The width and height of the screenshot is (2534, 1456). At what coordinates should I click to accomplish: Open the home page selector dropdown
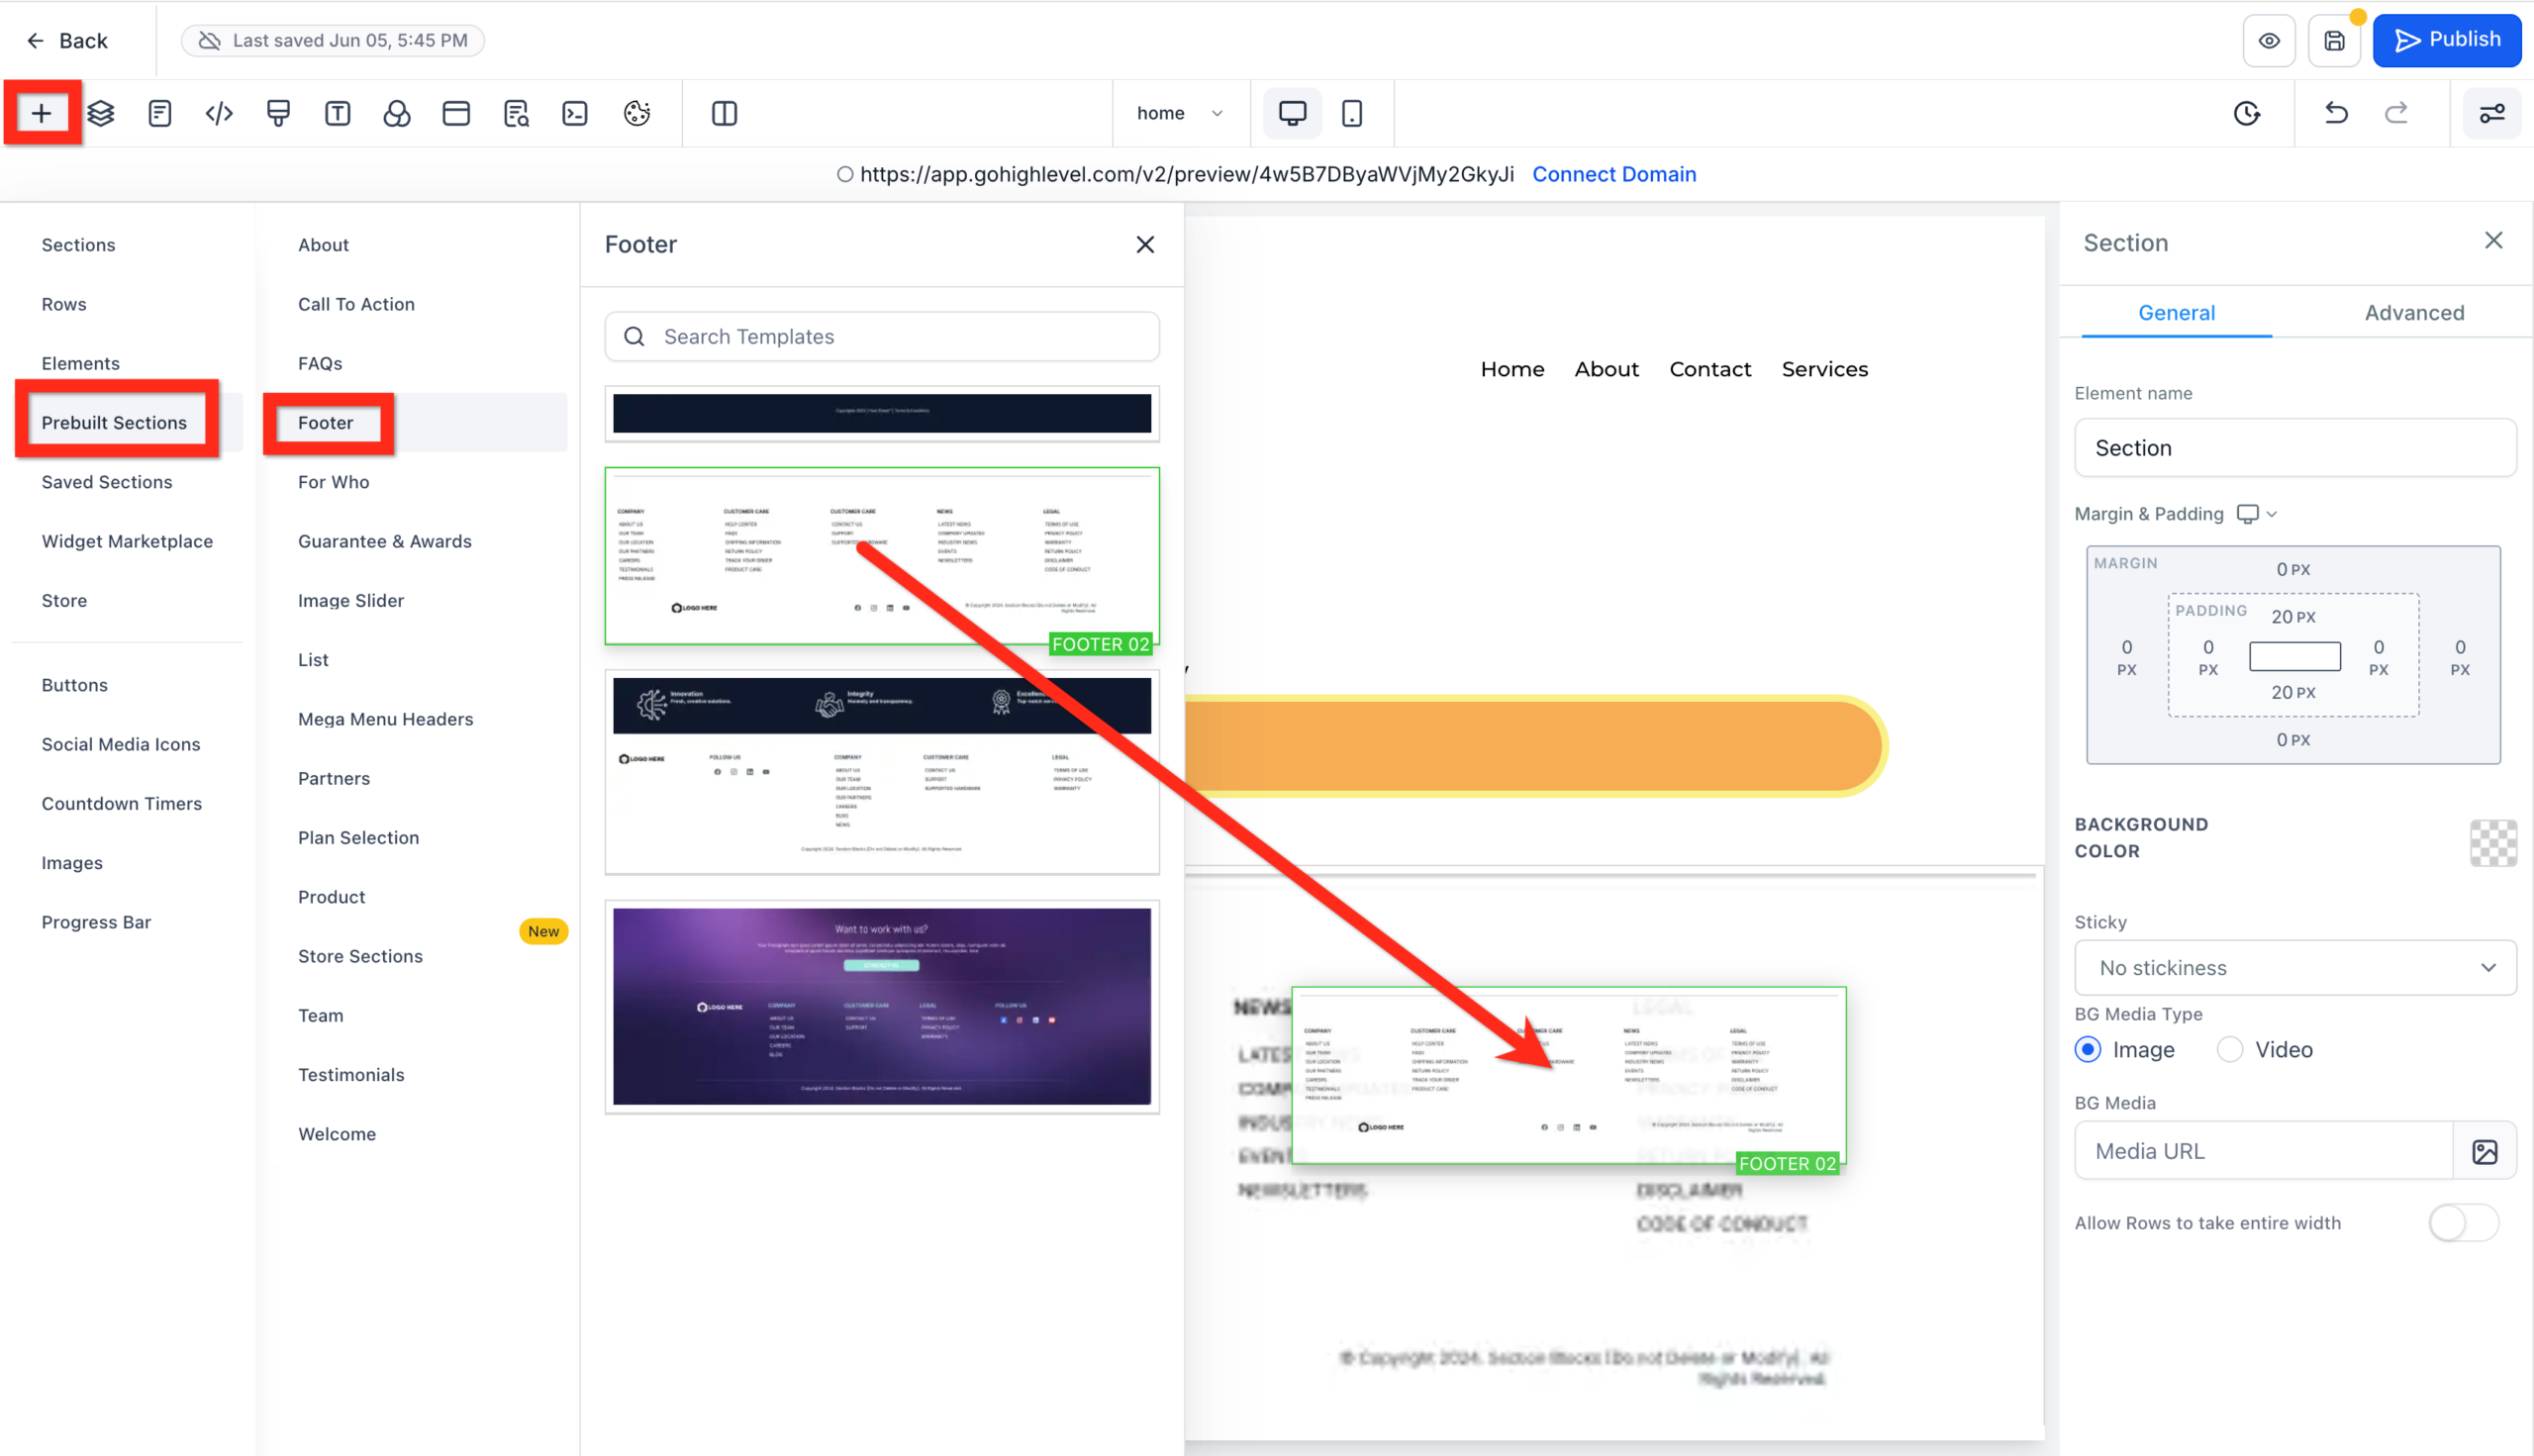pos(1182,113)
